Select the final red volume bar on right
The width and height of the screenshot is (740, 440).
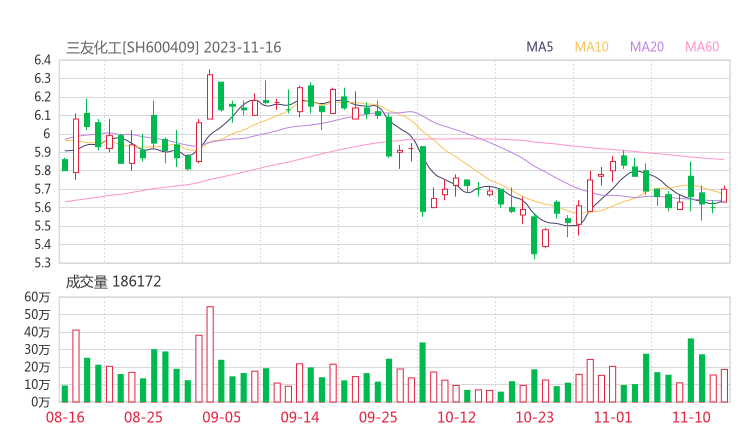tap(724, 386)
